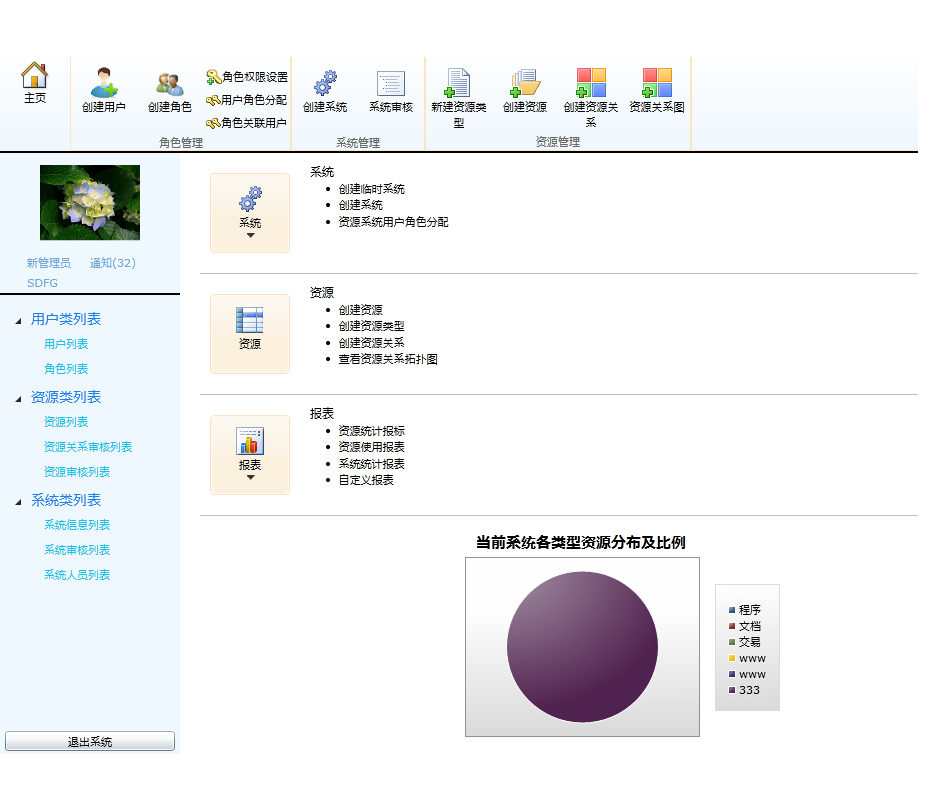Click the 交易 legend color swatch
946x802 pixels.
pos(732,642)
